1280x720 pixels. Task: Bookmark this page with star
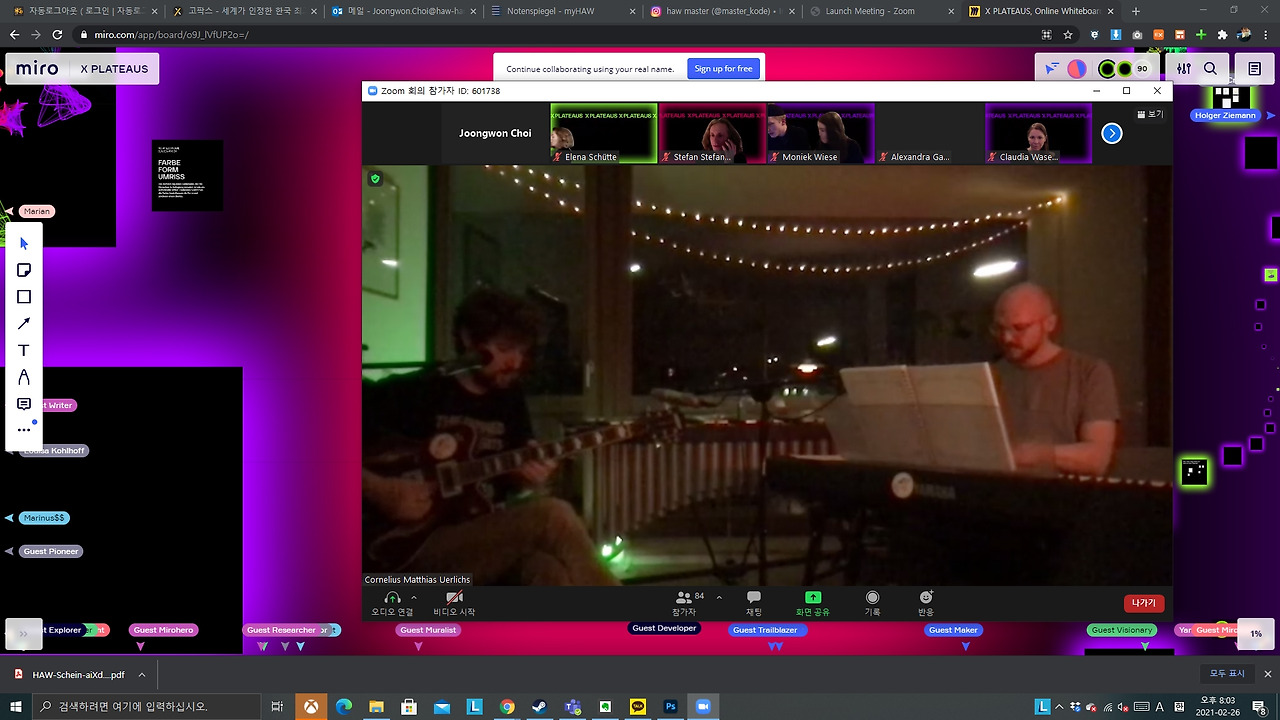click(x=1068, y=34)
